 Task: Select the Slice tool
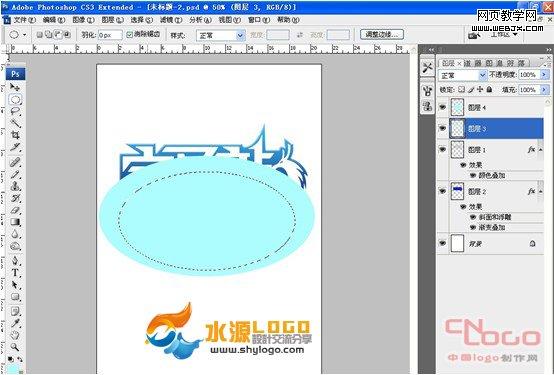coord(15,147)
